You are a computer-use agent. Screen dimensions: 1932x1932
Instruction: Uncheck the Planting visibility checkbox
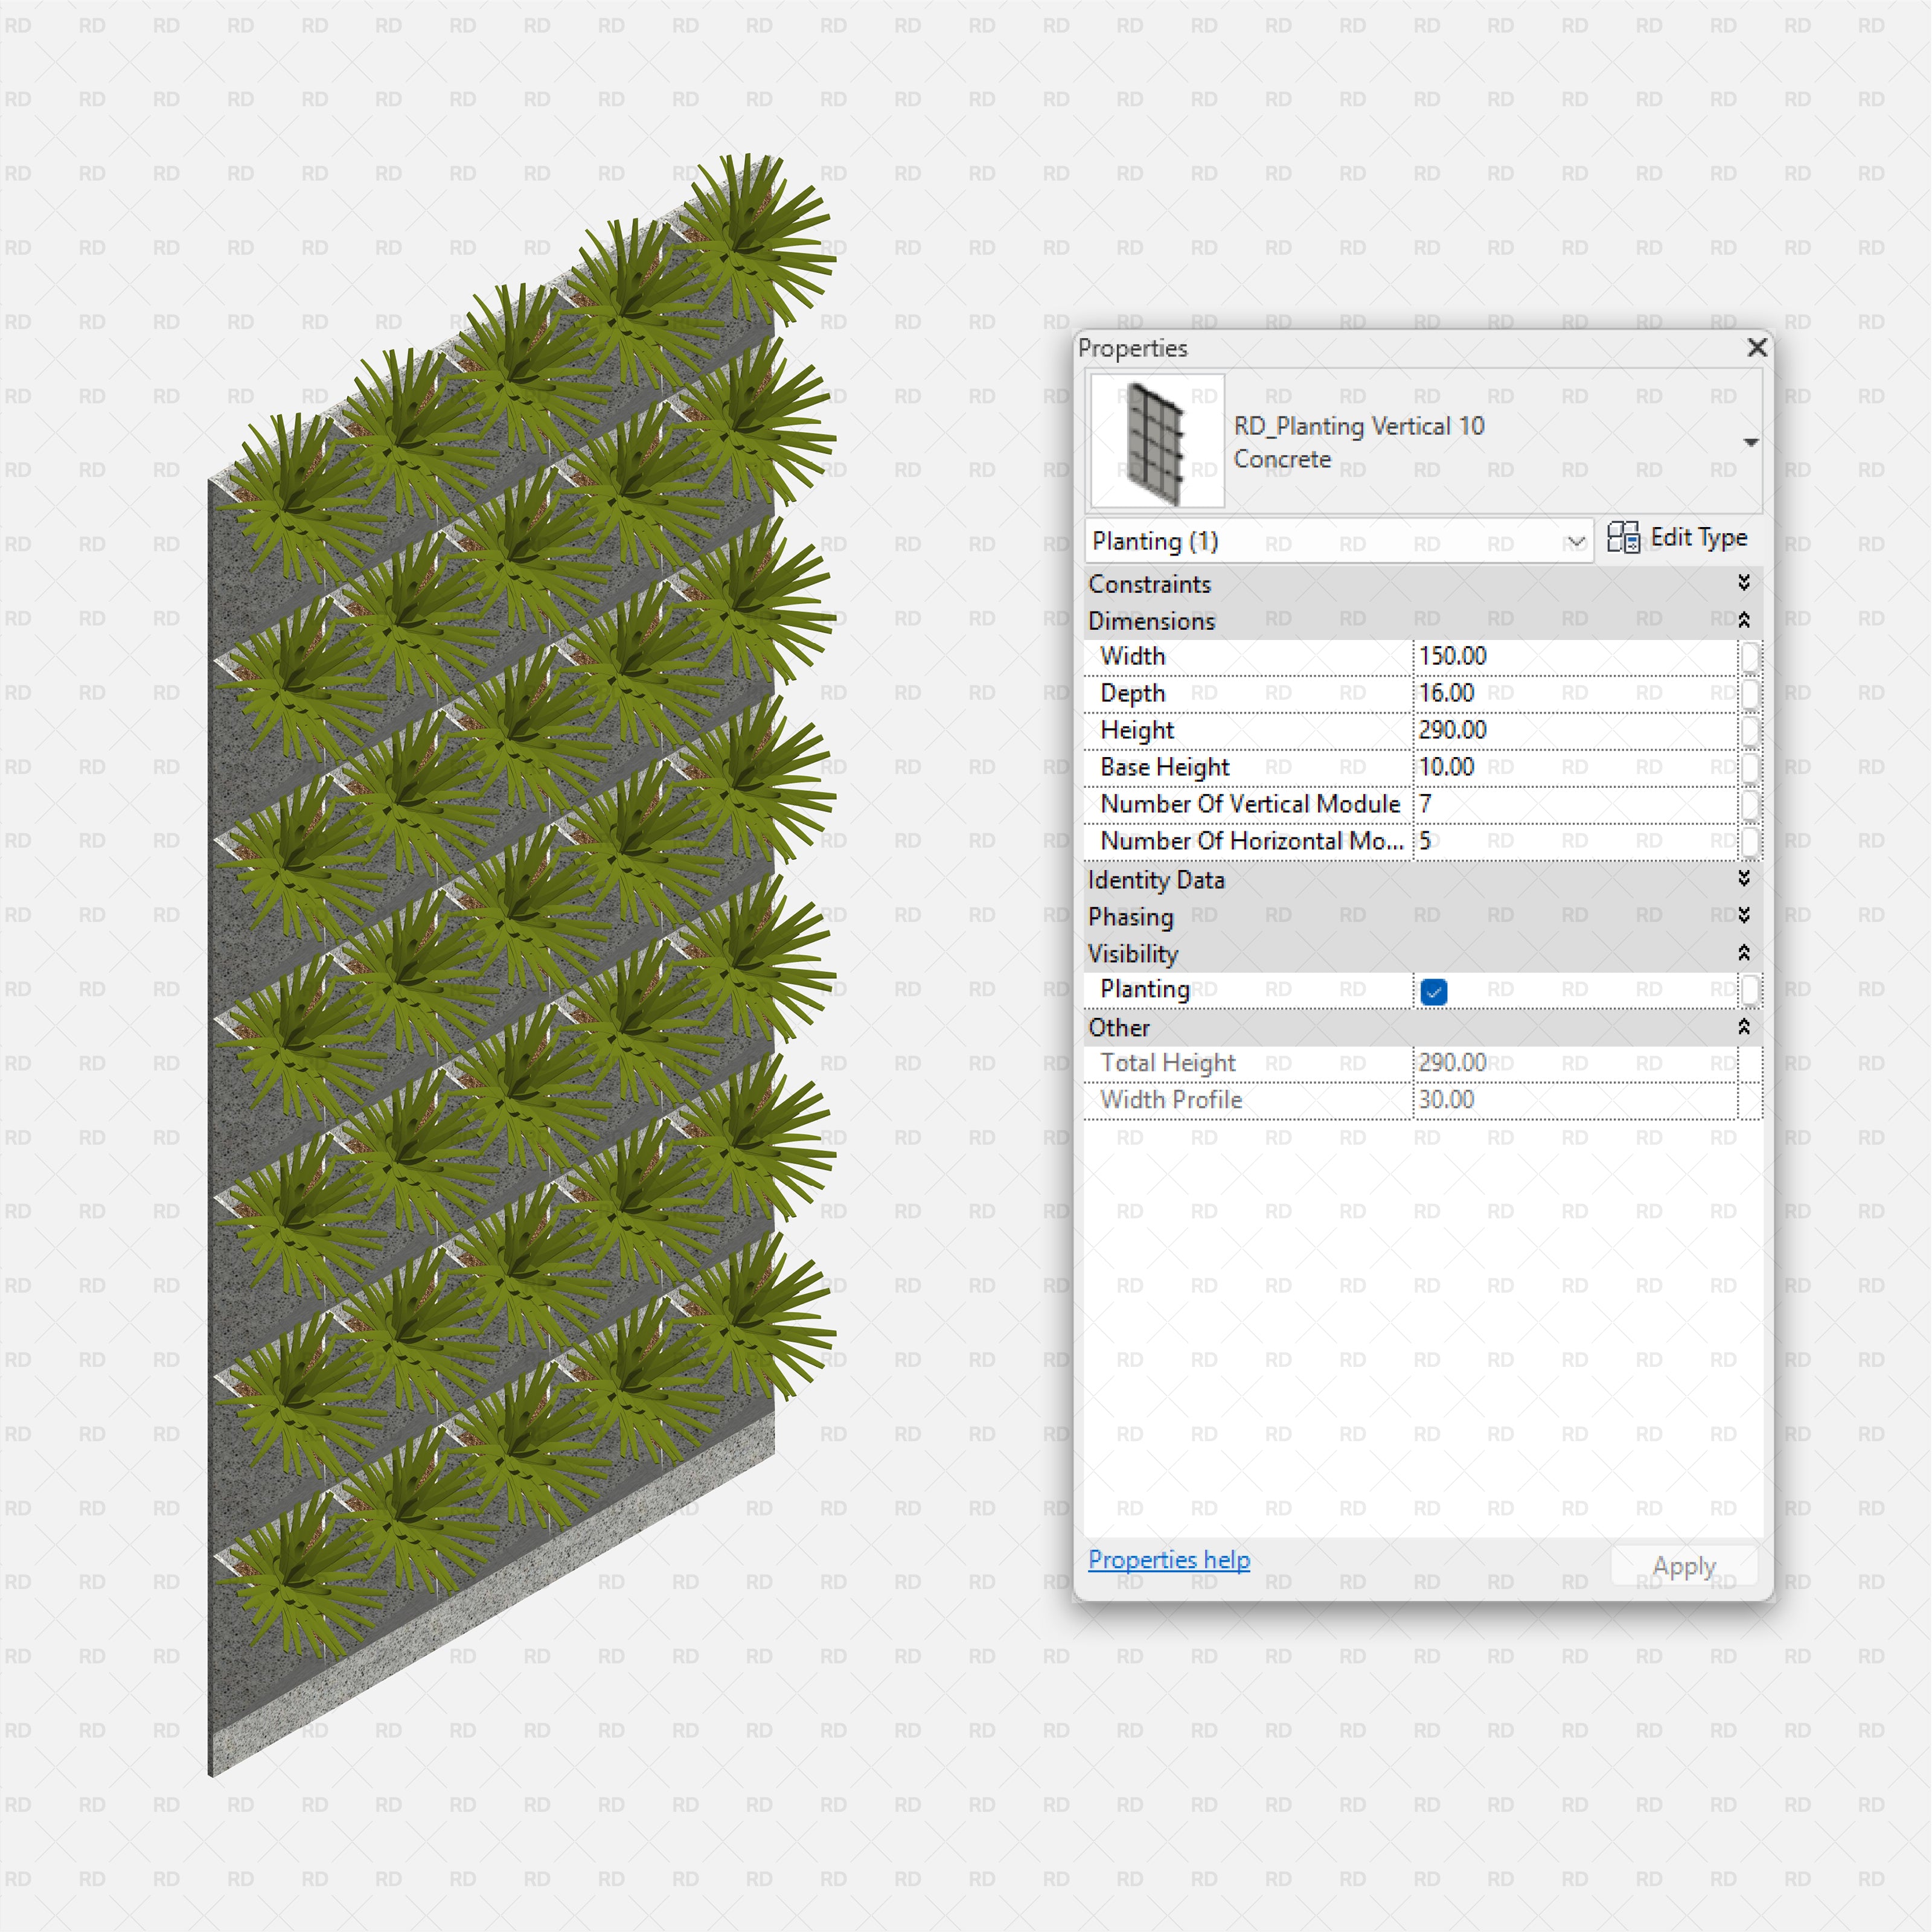coord(1434,990)
